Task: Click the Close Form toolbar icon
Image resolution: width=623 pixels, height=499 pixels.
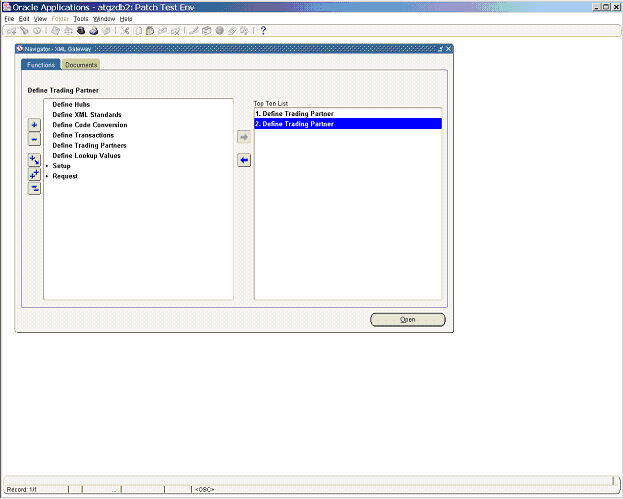Action: [106, 31]
